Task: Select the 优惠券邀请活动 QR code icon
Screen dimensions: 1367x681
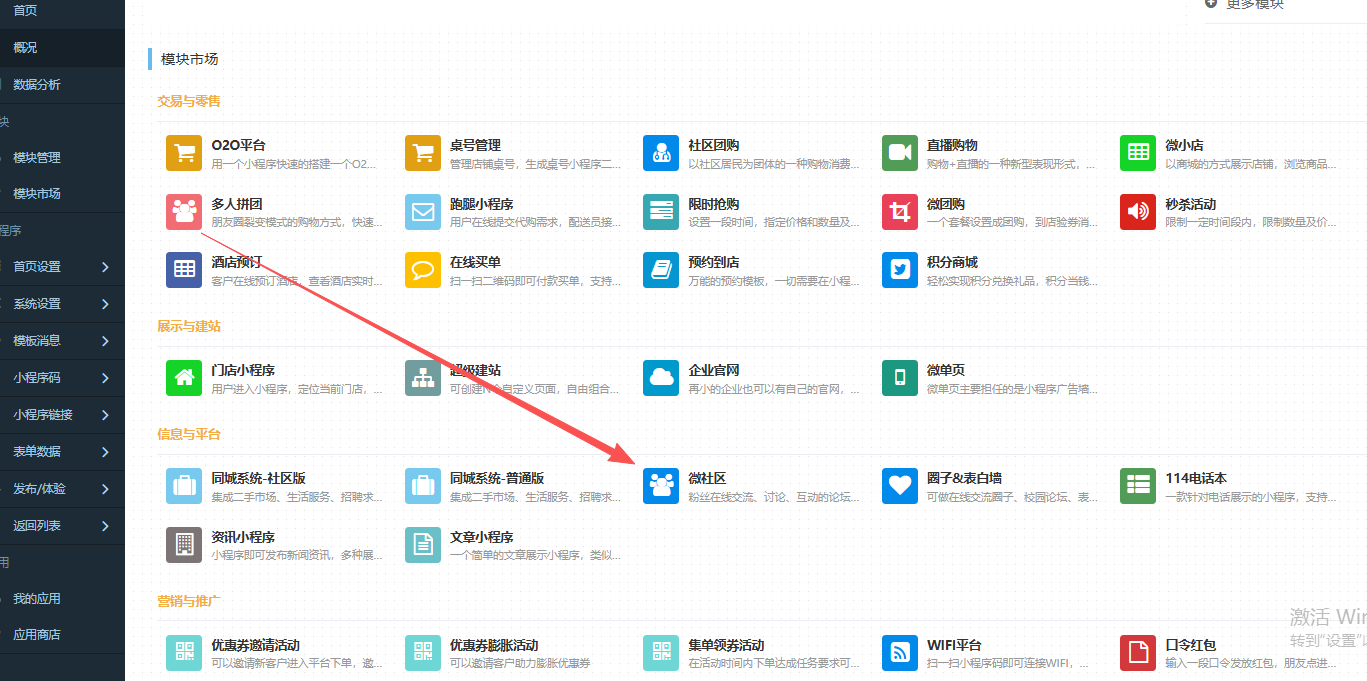Action: coord(184,653)
